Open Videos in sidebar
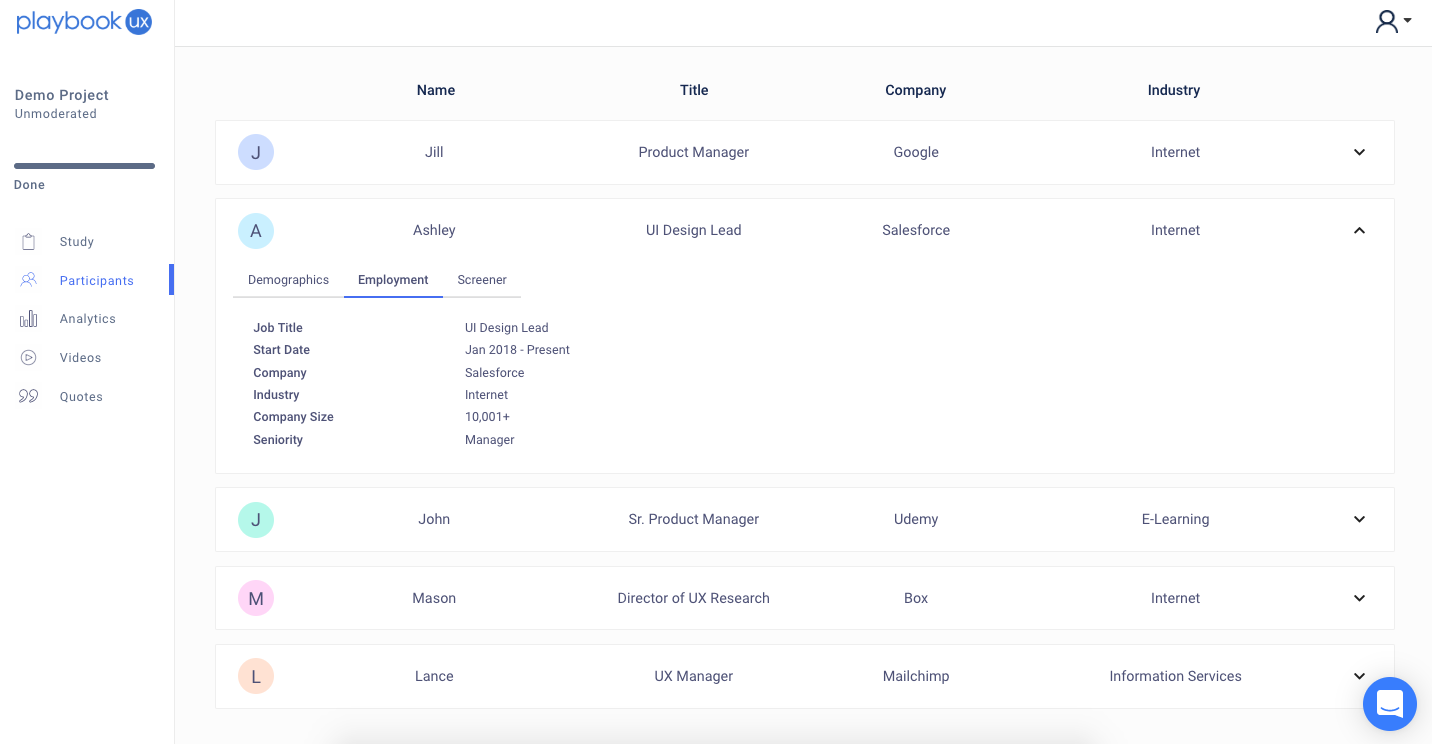The width and height of the screenshot is (1432, 744). pyautogui.click(x=80, y=358)
